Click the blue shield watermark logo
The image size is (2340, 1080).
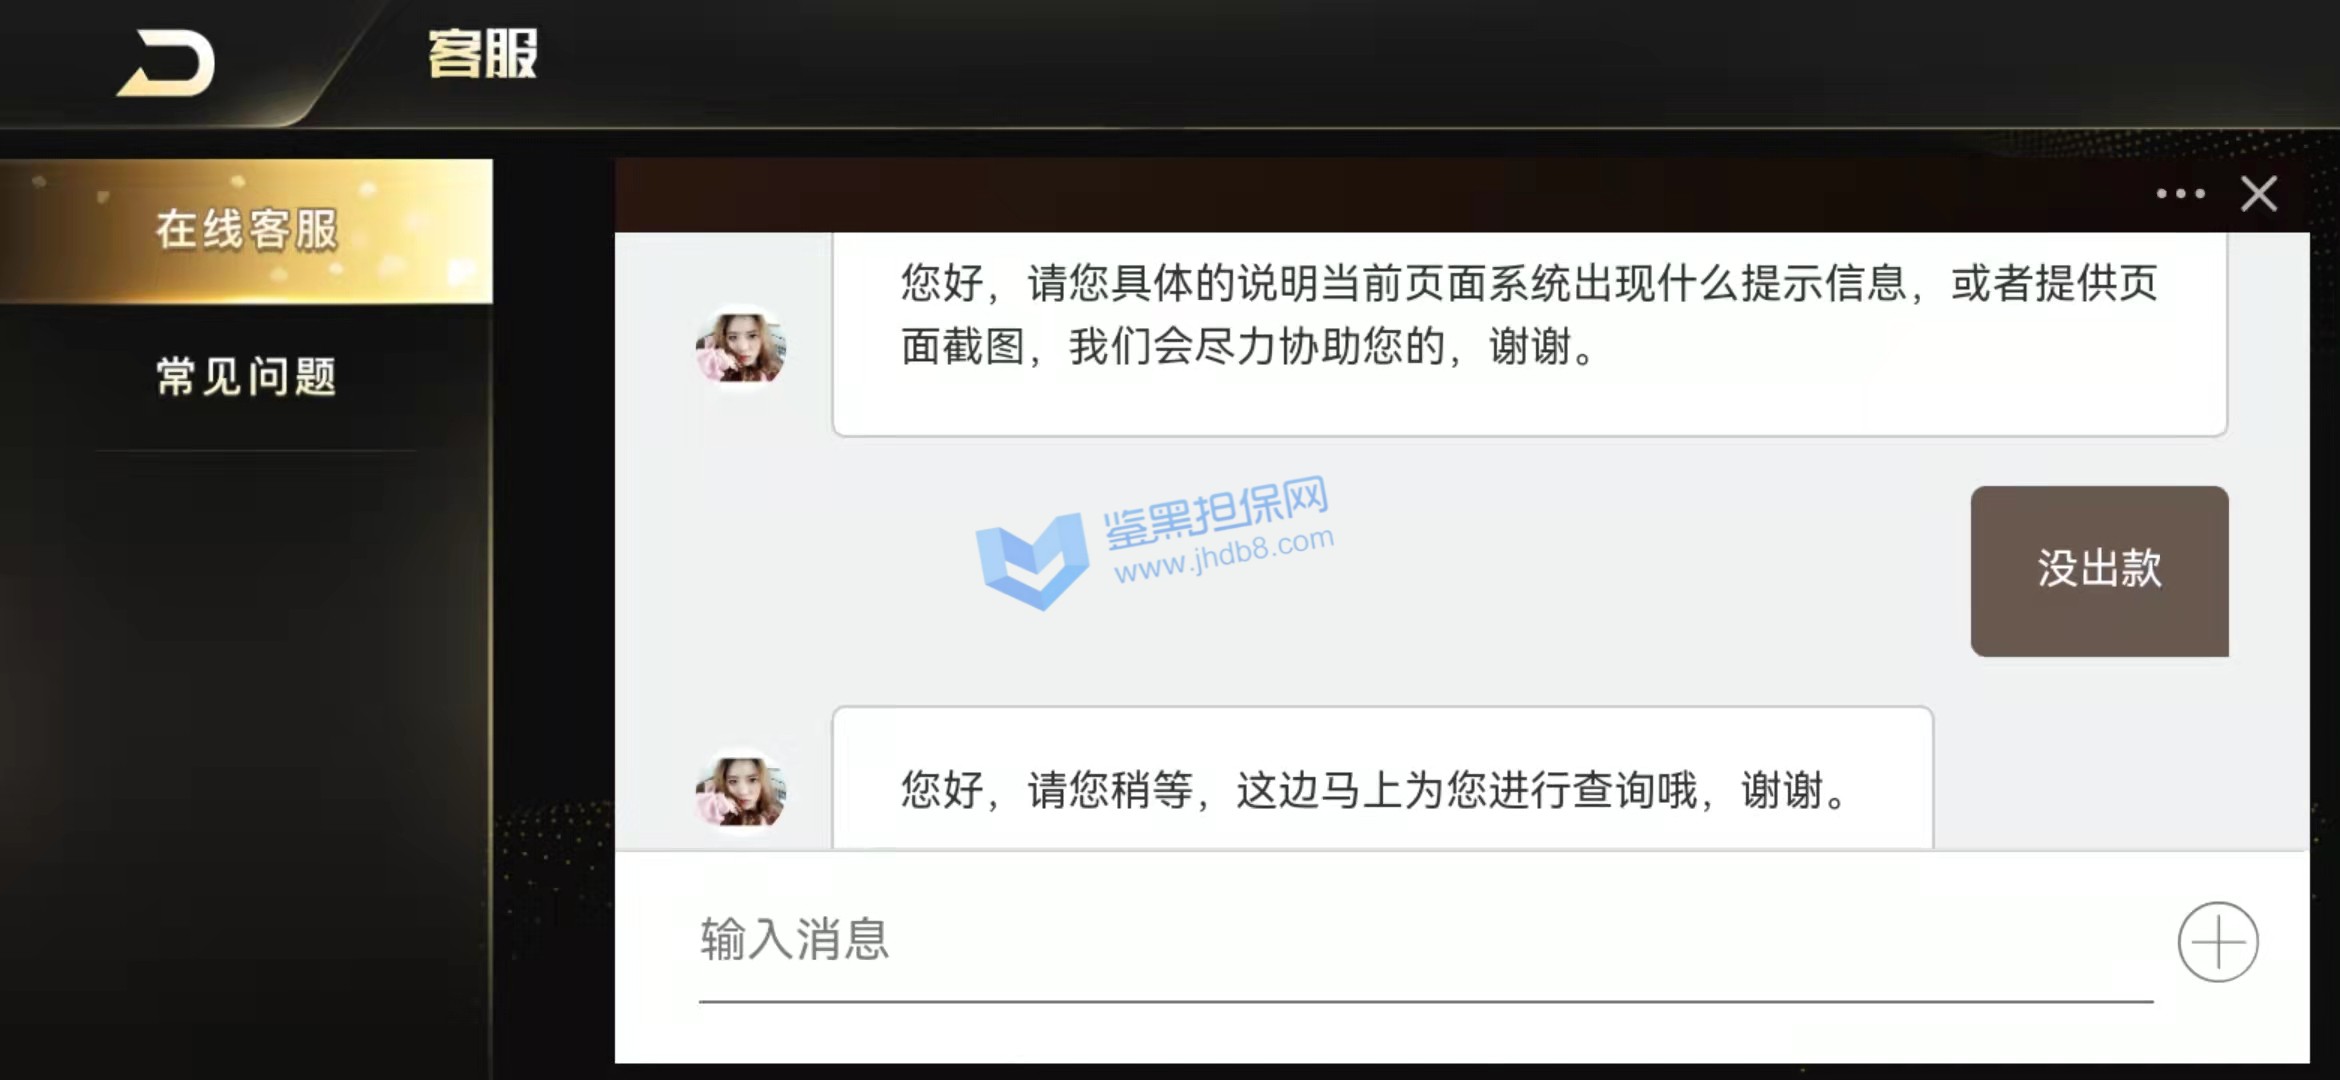[1032, 561]
